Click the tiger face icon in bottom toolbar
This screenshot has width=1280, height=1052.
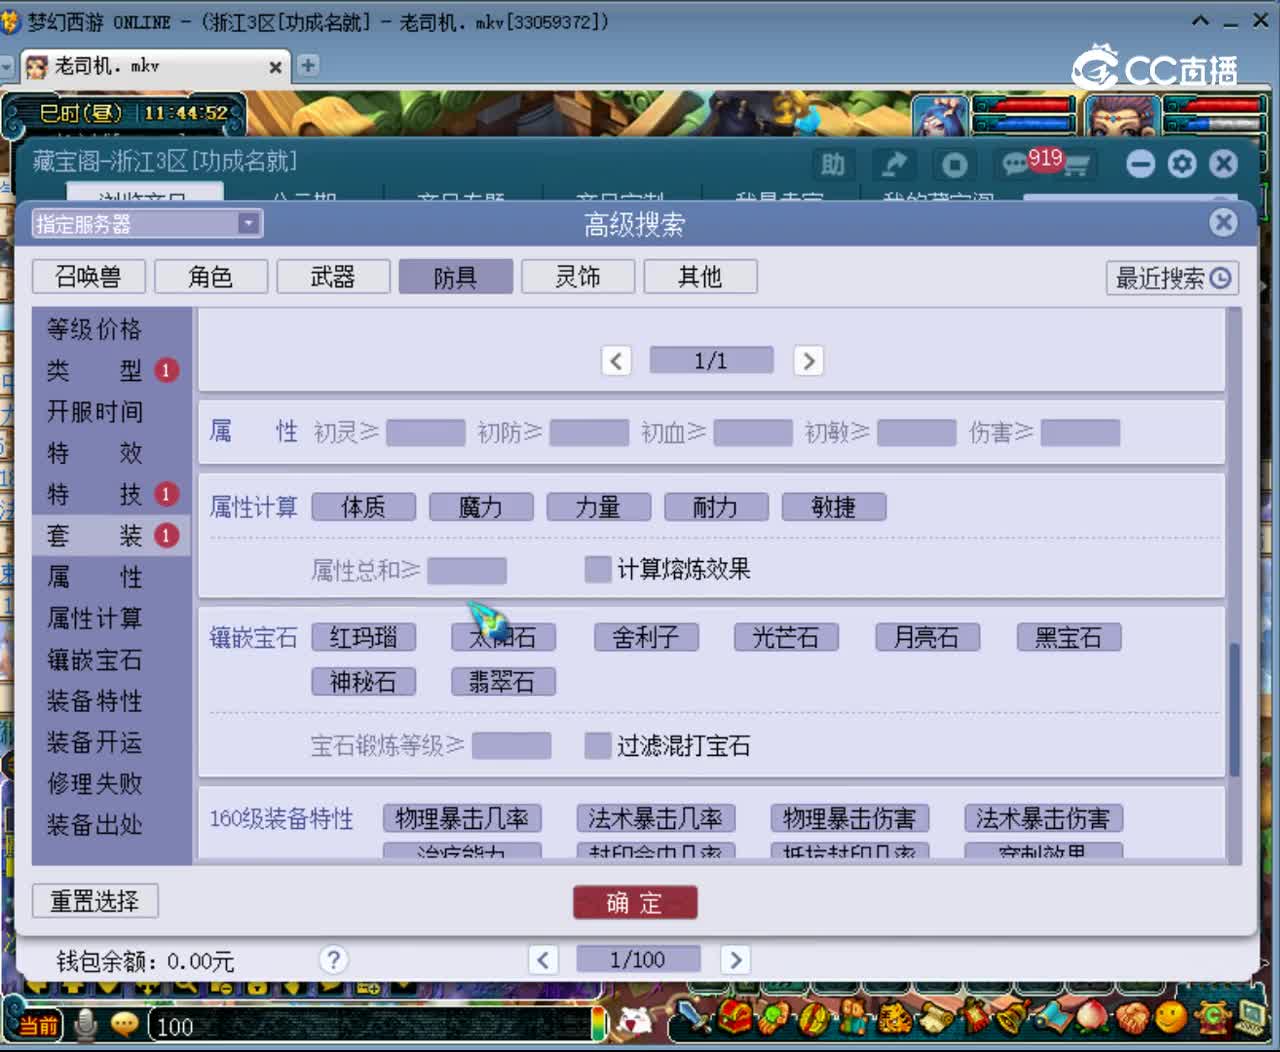[895, 1017]
